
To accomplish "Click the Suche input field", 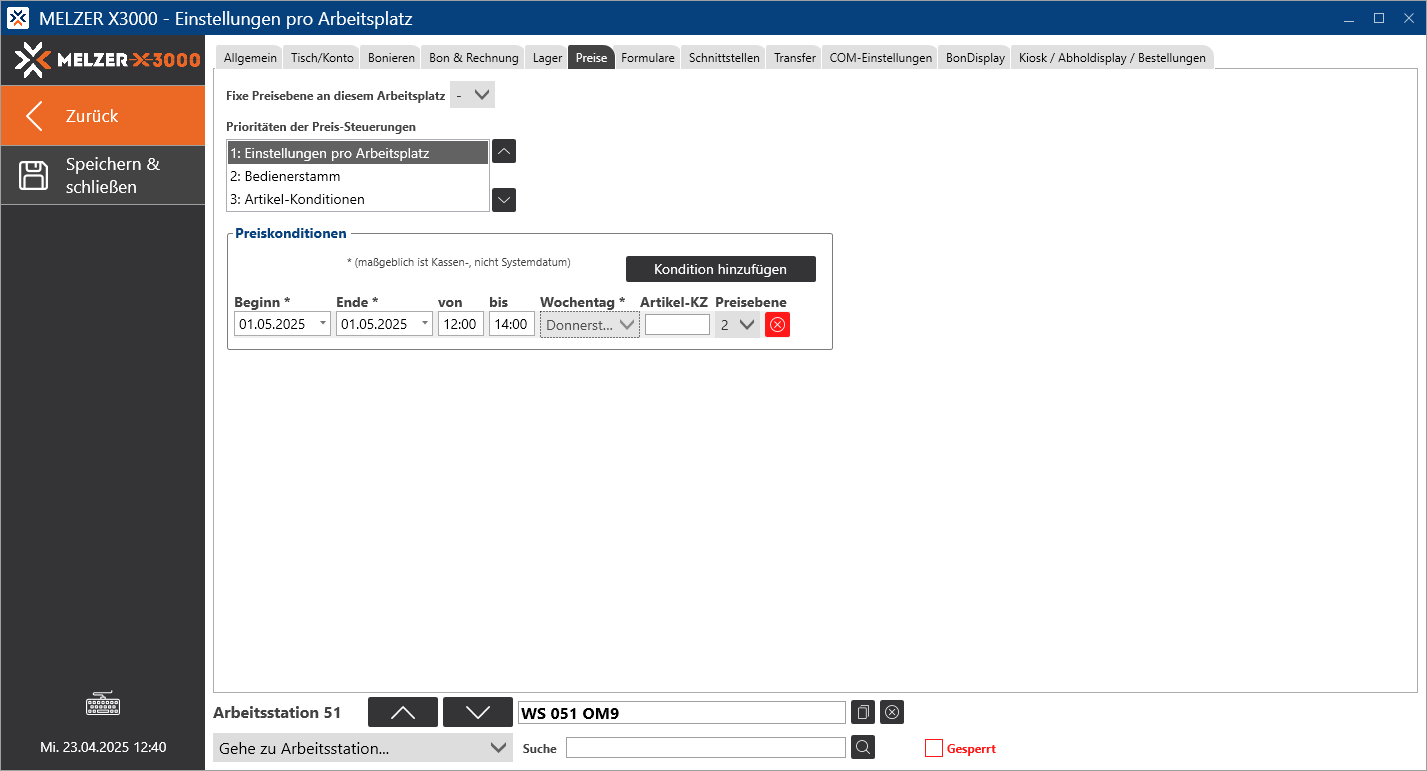I will [706, 748].
